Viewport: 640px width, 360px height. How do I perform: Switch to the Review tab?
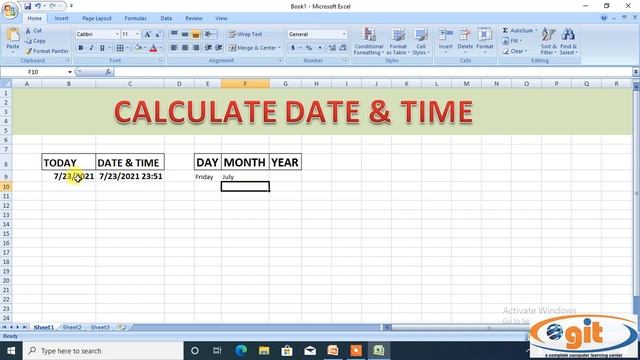tap(194, 18)
